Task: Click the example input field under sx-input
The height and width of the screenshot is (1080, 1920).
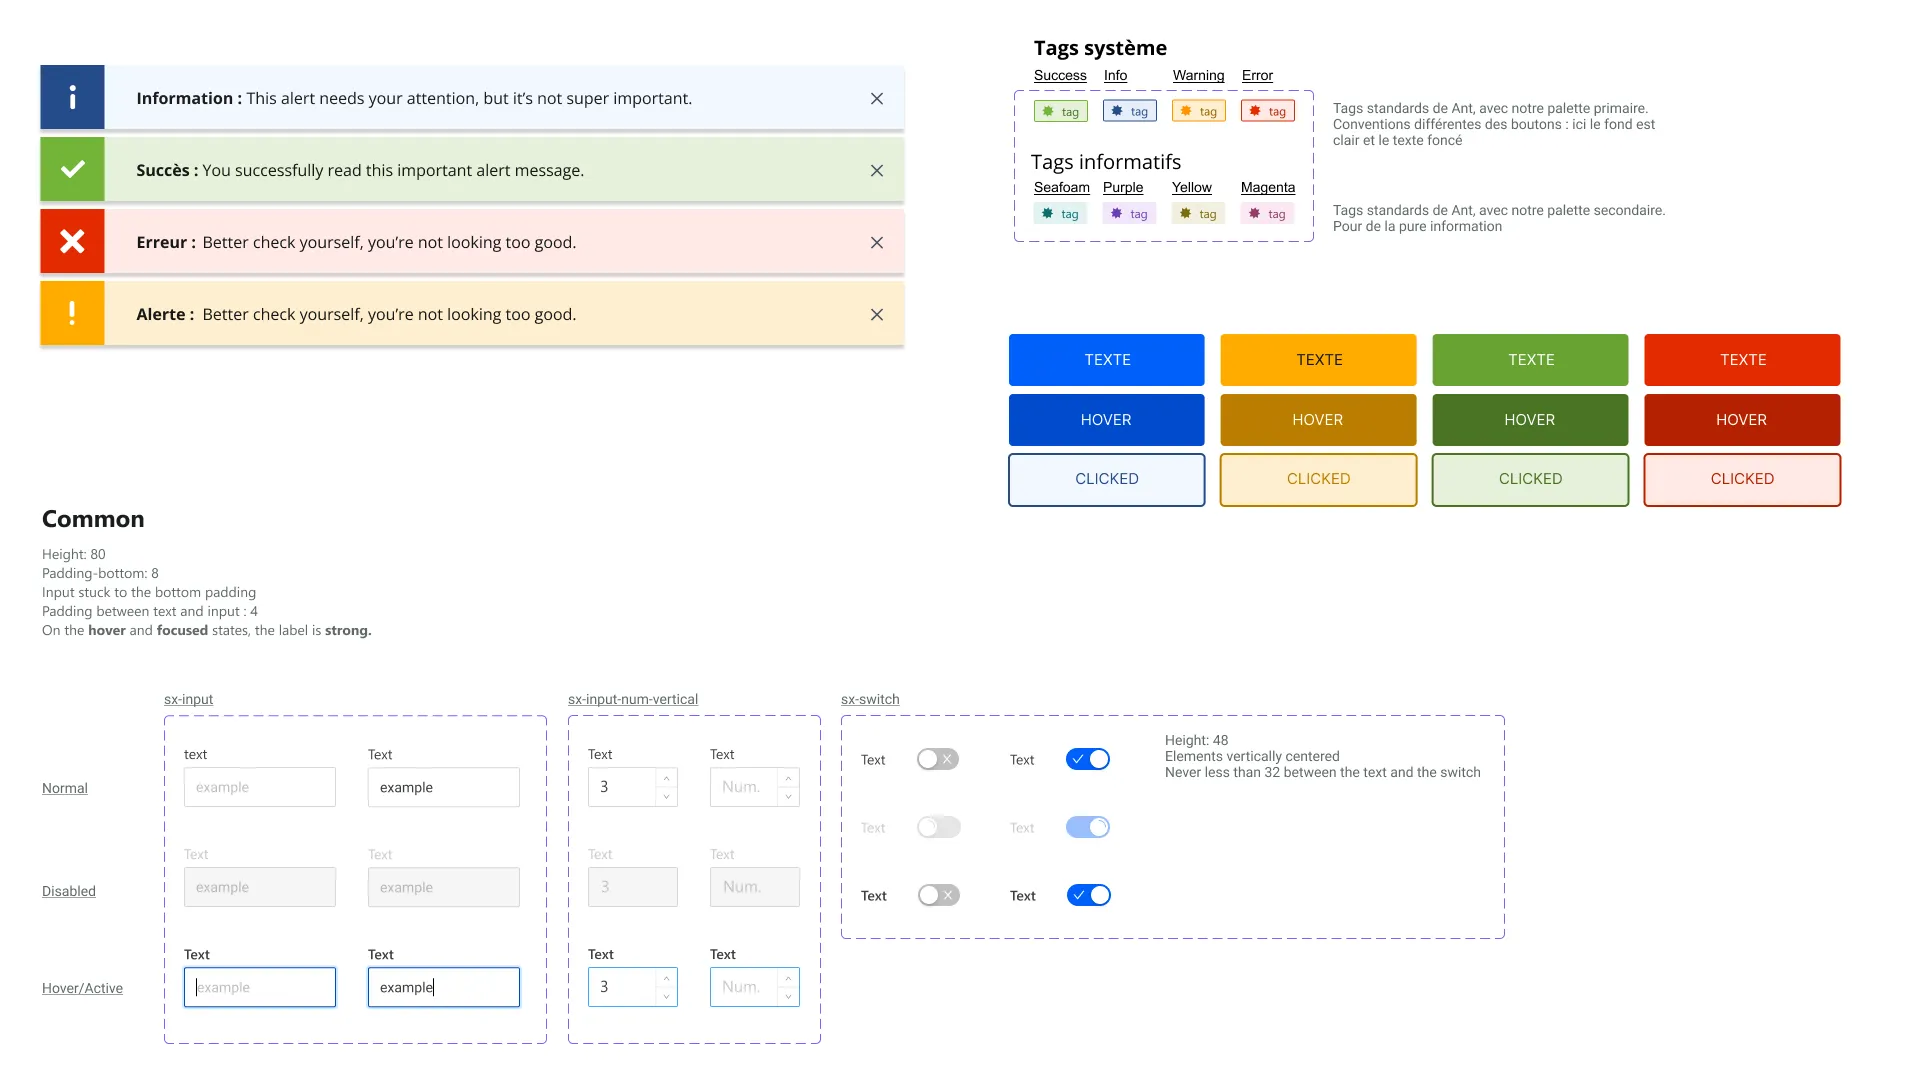Action: point(259,787)
